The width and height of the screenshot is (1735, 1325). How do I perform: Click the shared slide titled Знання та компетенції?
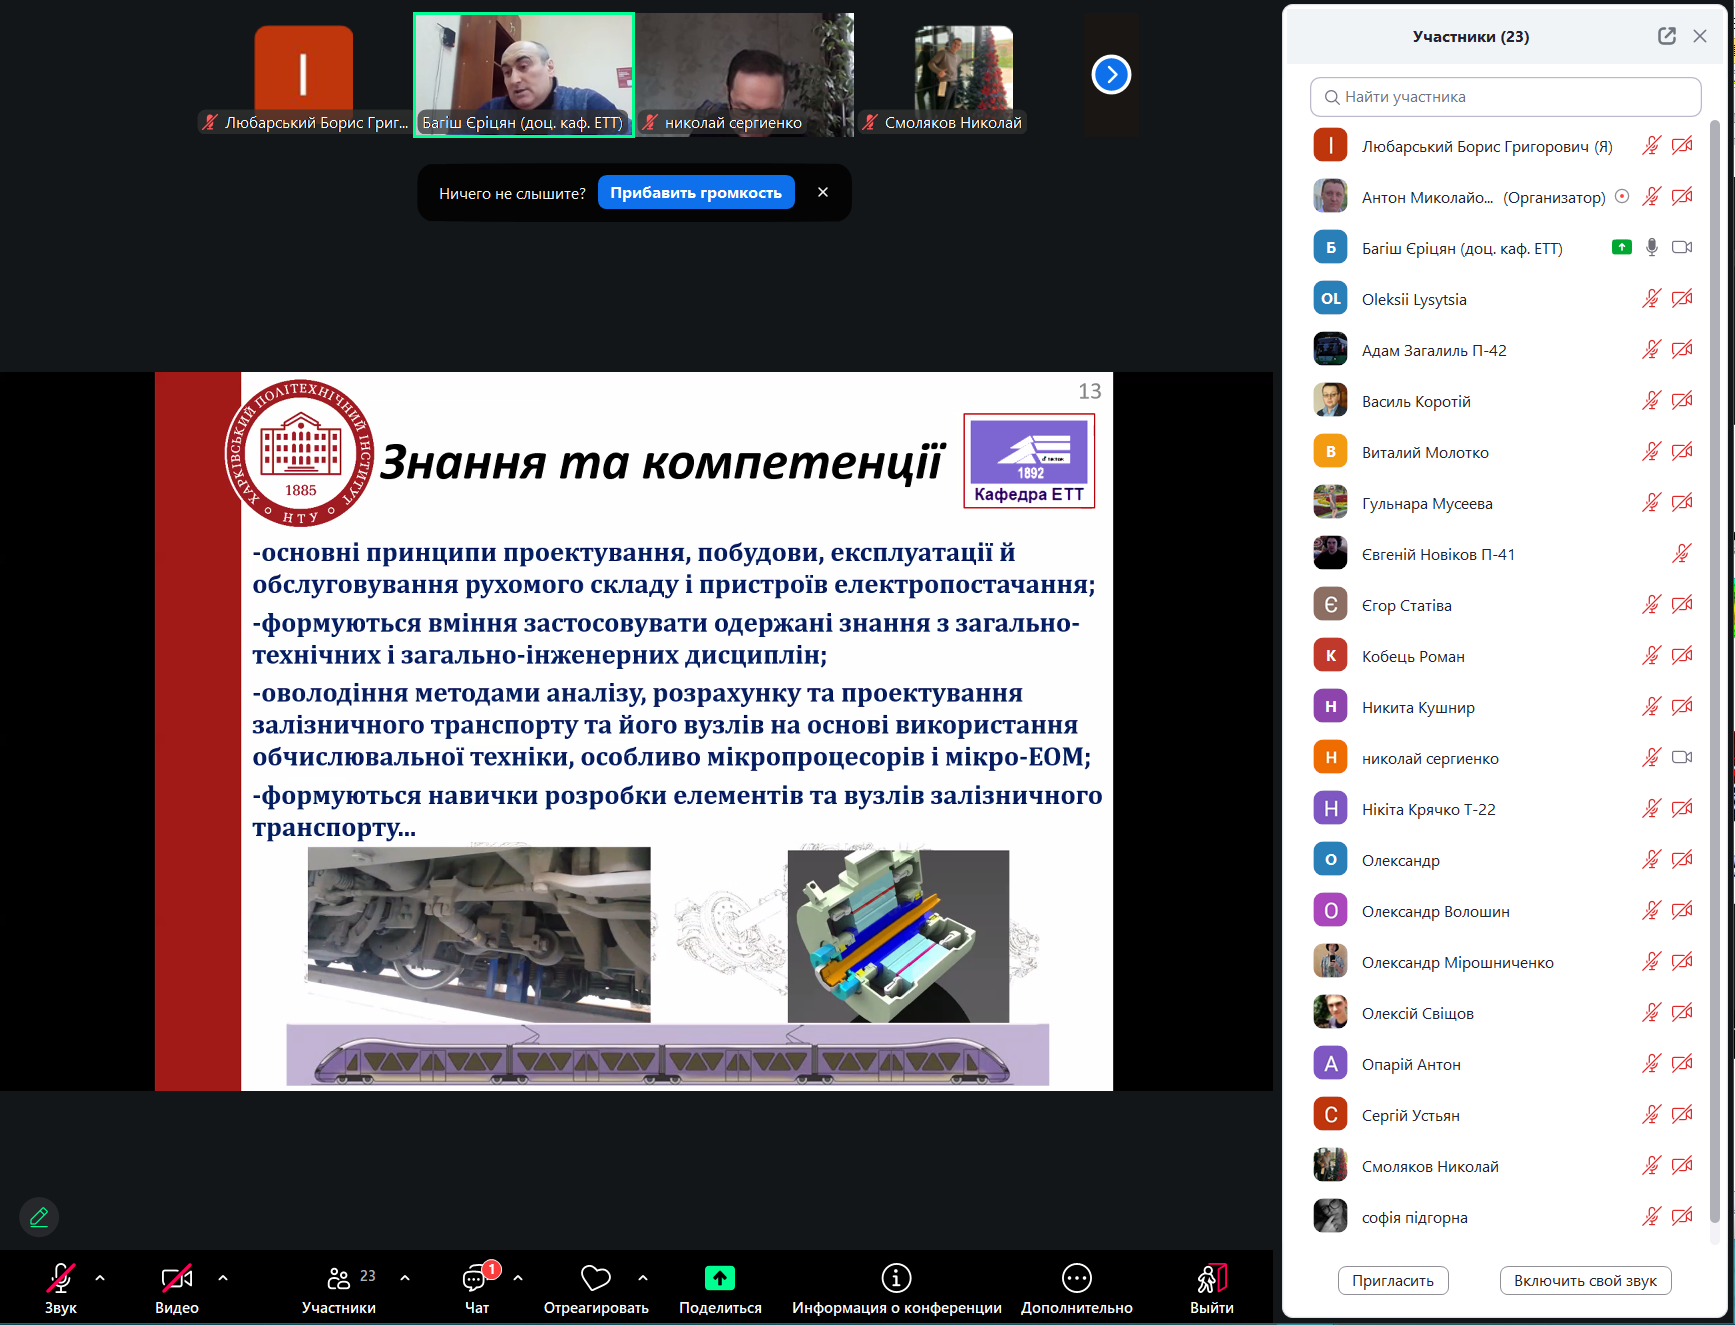634,731
